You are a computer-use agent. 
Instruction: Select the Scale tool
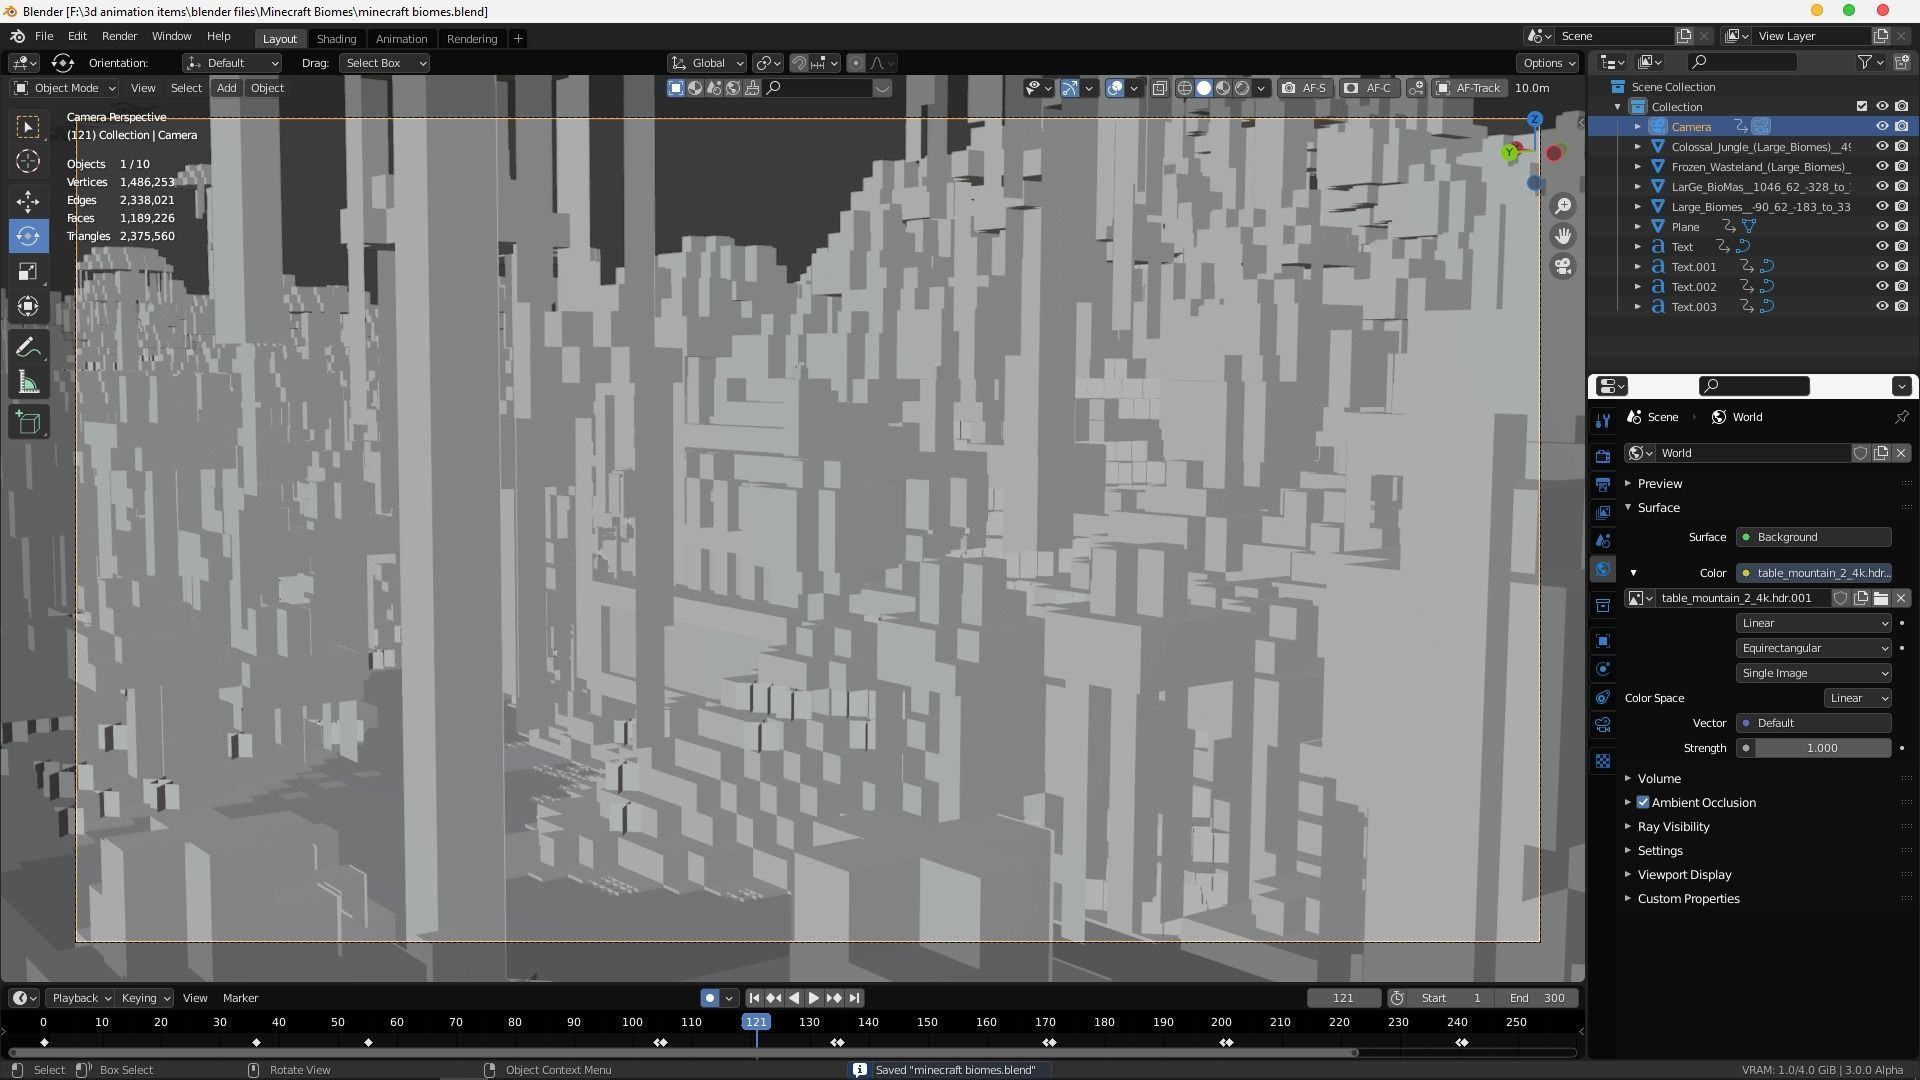coord(28,272)
